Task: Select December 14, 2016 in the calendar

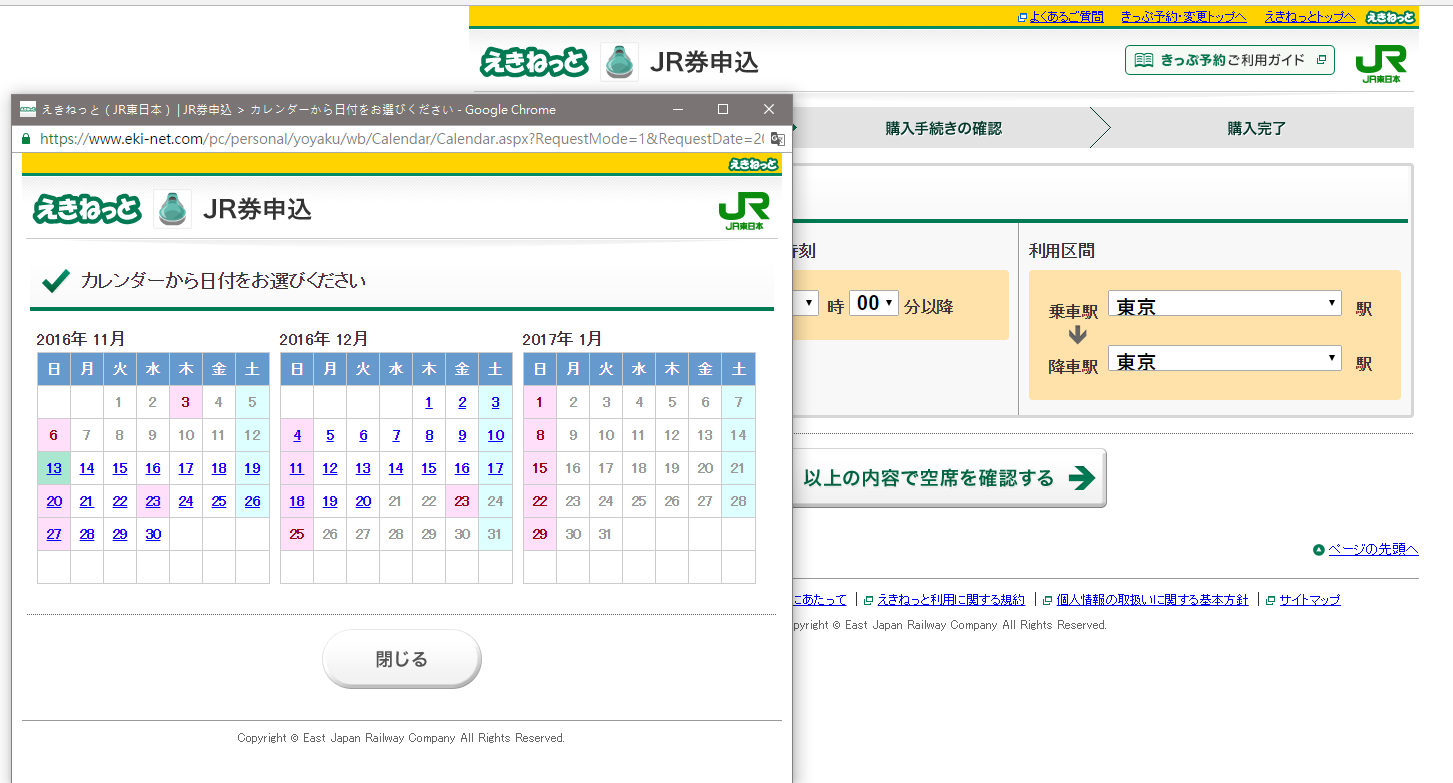Action: 396,468
